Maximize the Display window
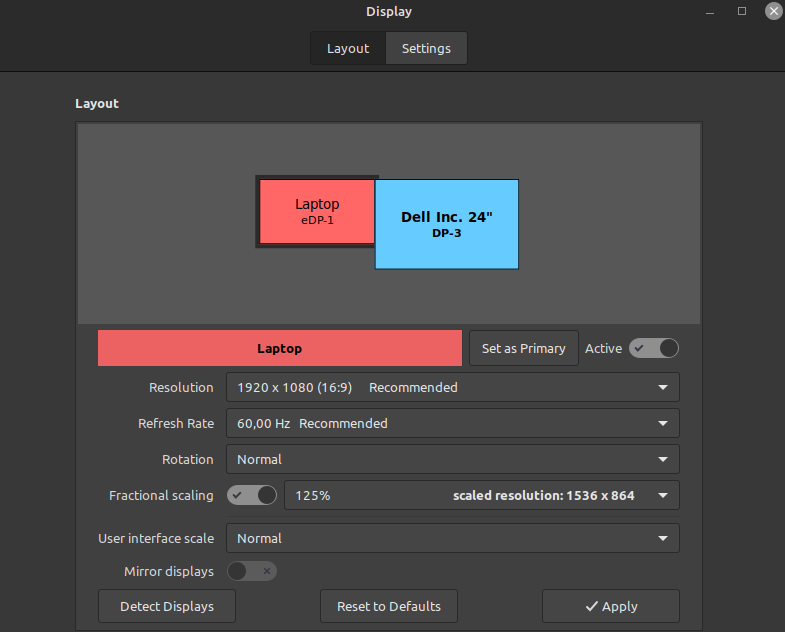785x632 pixels. [742, 11]
